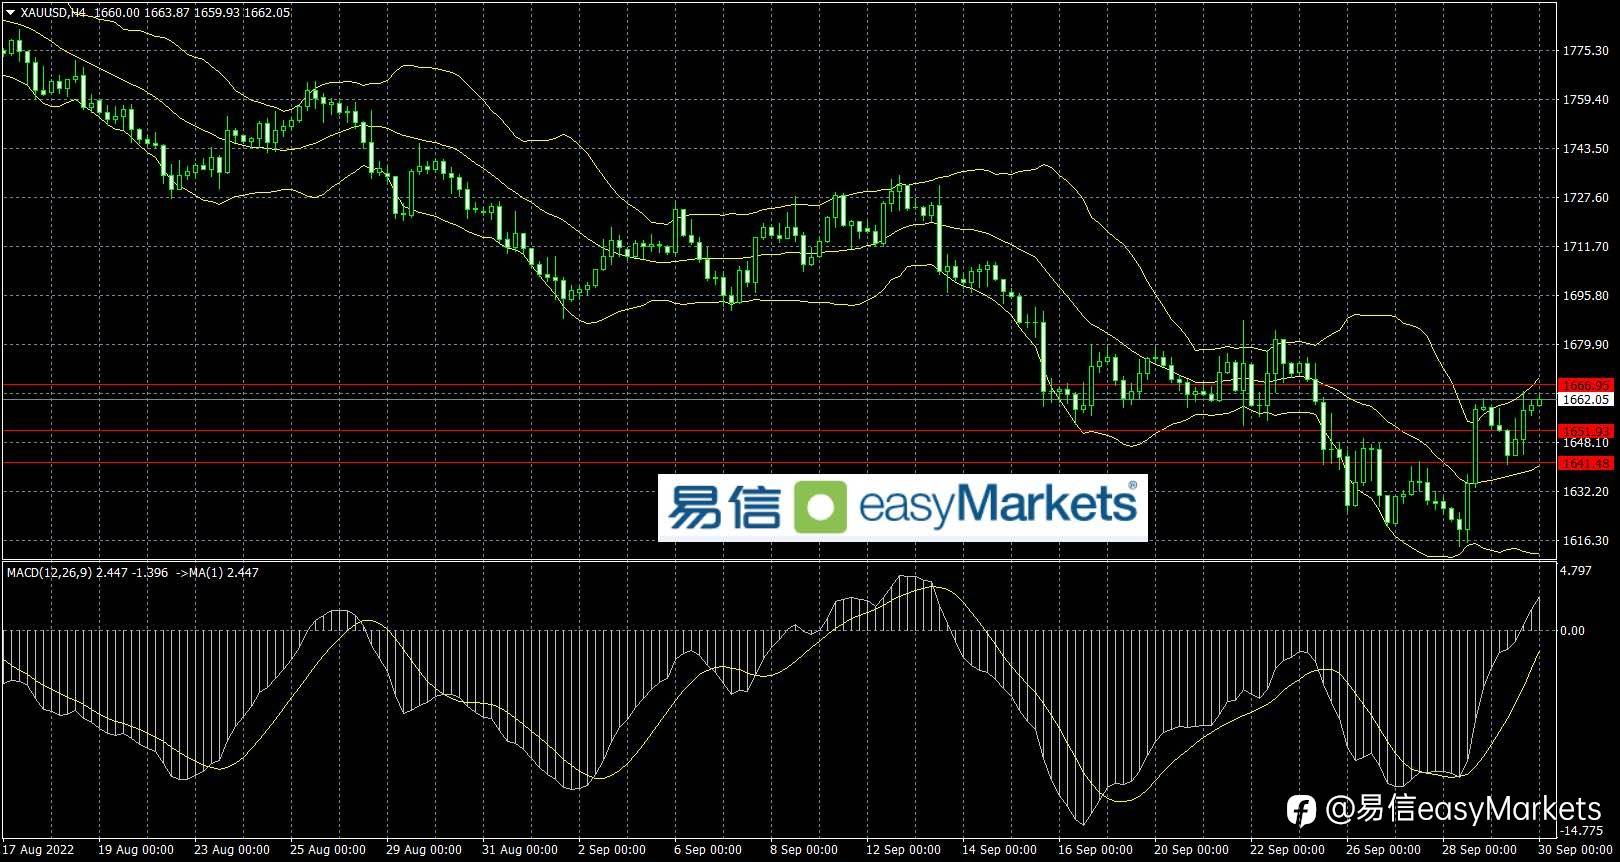Click the 28 Sep 00:00 time label

pyautogui.click(x=1480, y=850)
